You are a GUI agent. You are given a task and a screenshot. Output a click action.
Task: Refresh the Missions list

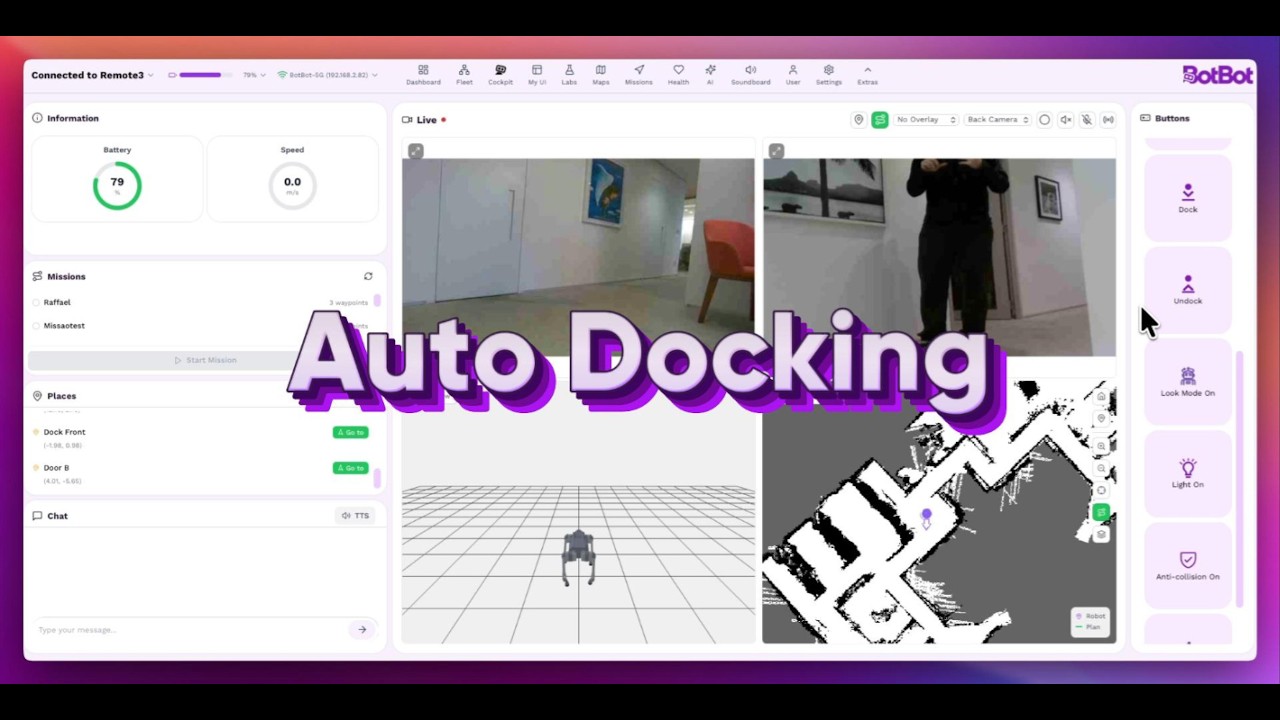point(368,276)
